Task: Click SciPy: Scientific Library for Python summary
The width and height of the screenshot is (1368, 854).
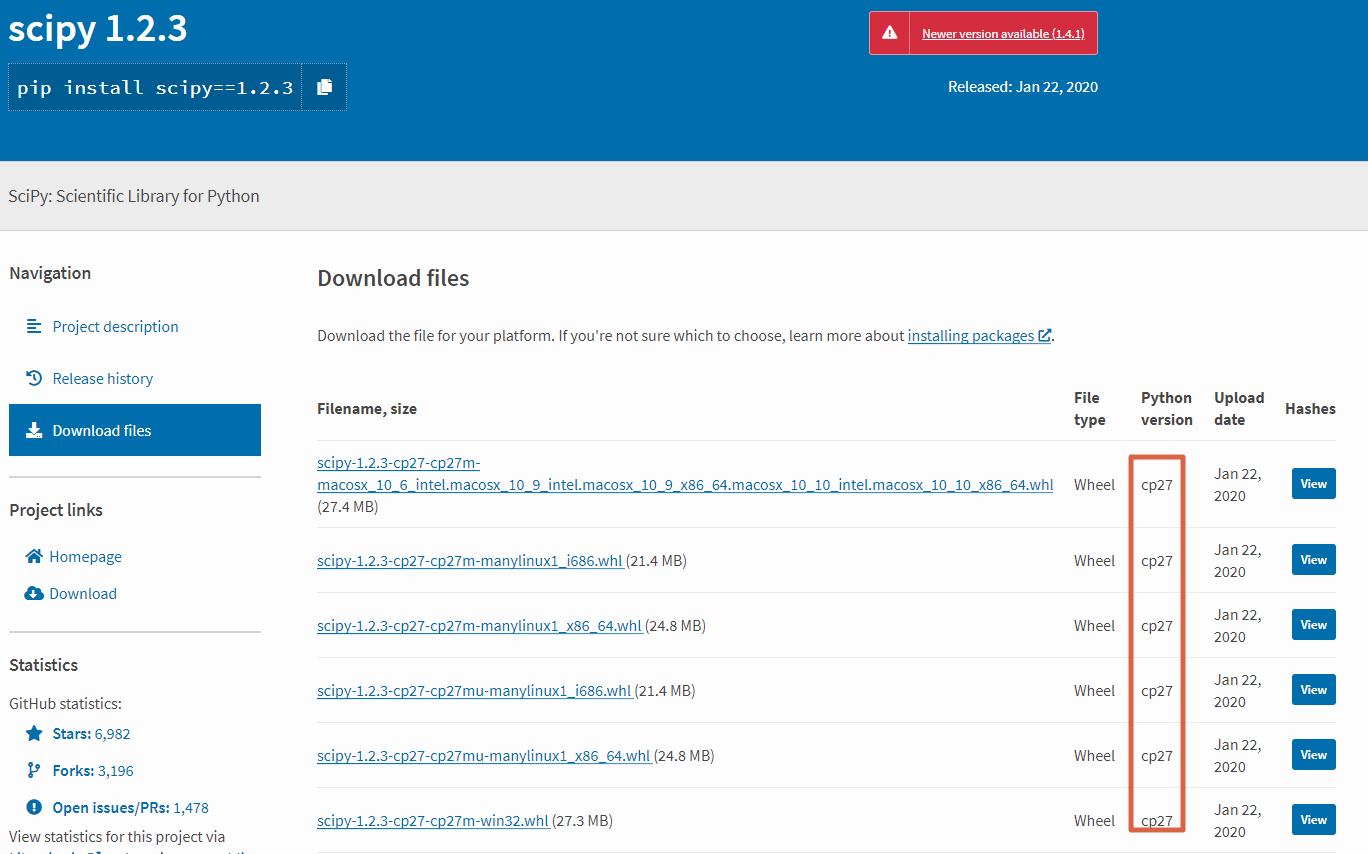Action: [134, 196]
